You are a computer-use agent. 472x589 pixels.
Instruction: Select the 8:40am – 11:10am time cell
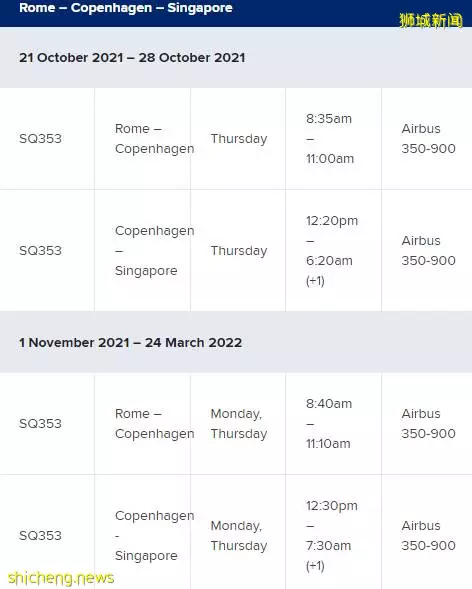click(x=329, y=424)
